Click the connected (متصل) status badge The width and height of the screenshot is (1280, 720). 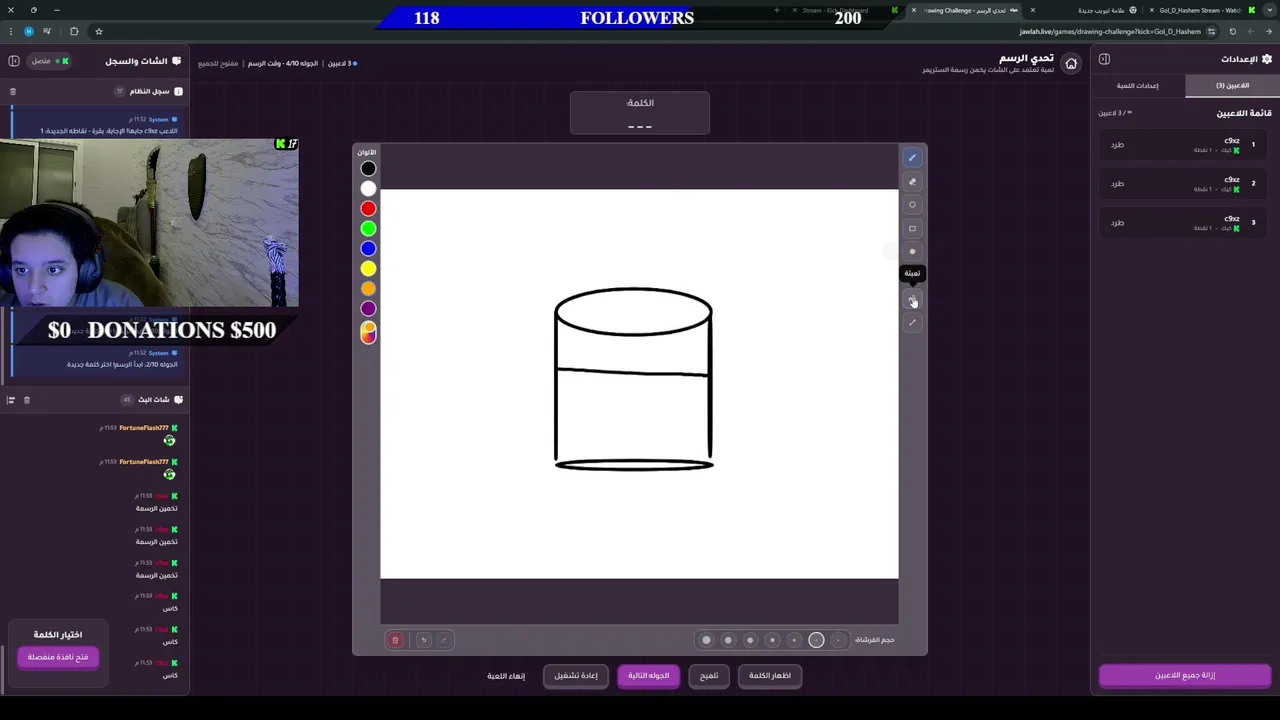tap(49, 61)
